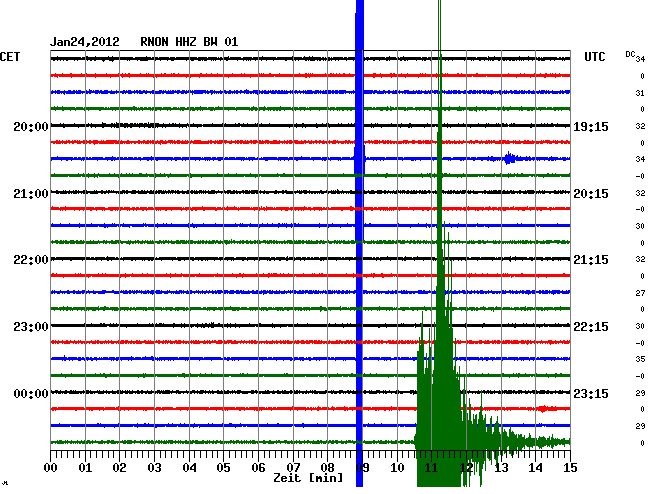This screenshot has height=494, width=650.
Task: Click the "01" minute axis label
Action: point(85,468)
